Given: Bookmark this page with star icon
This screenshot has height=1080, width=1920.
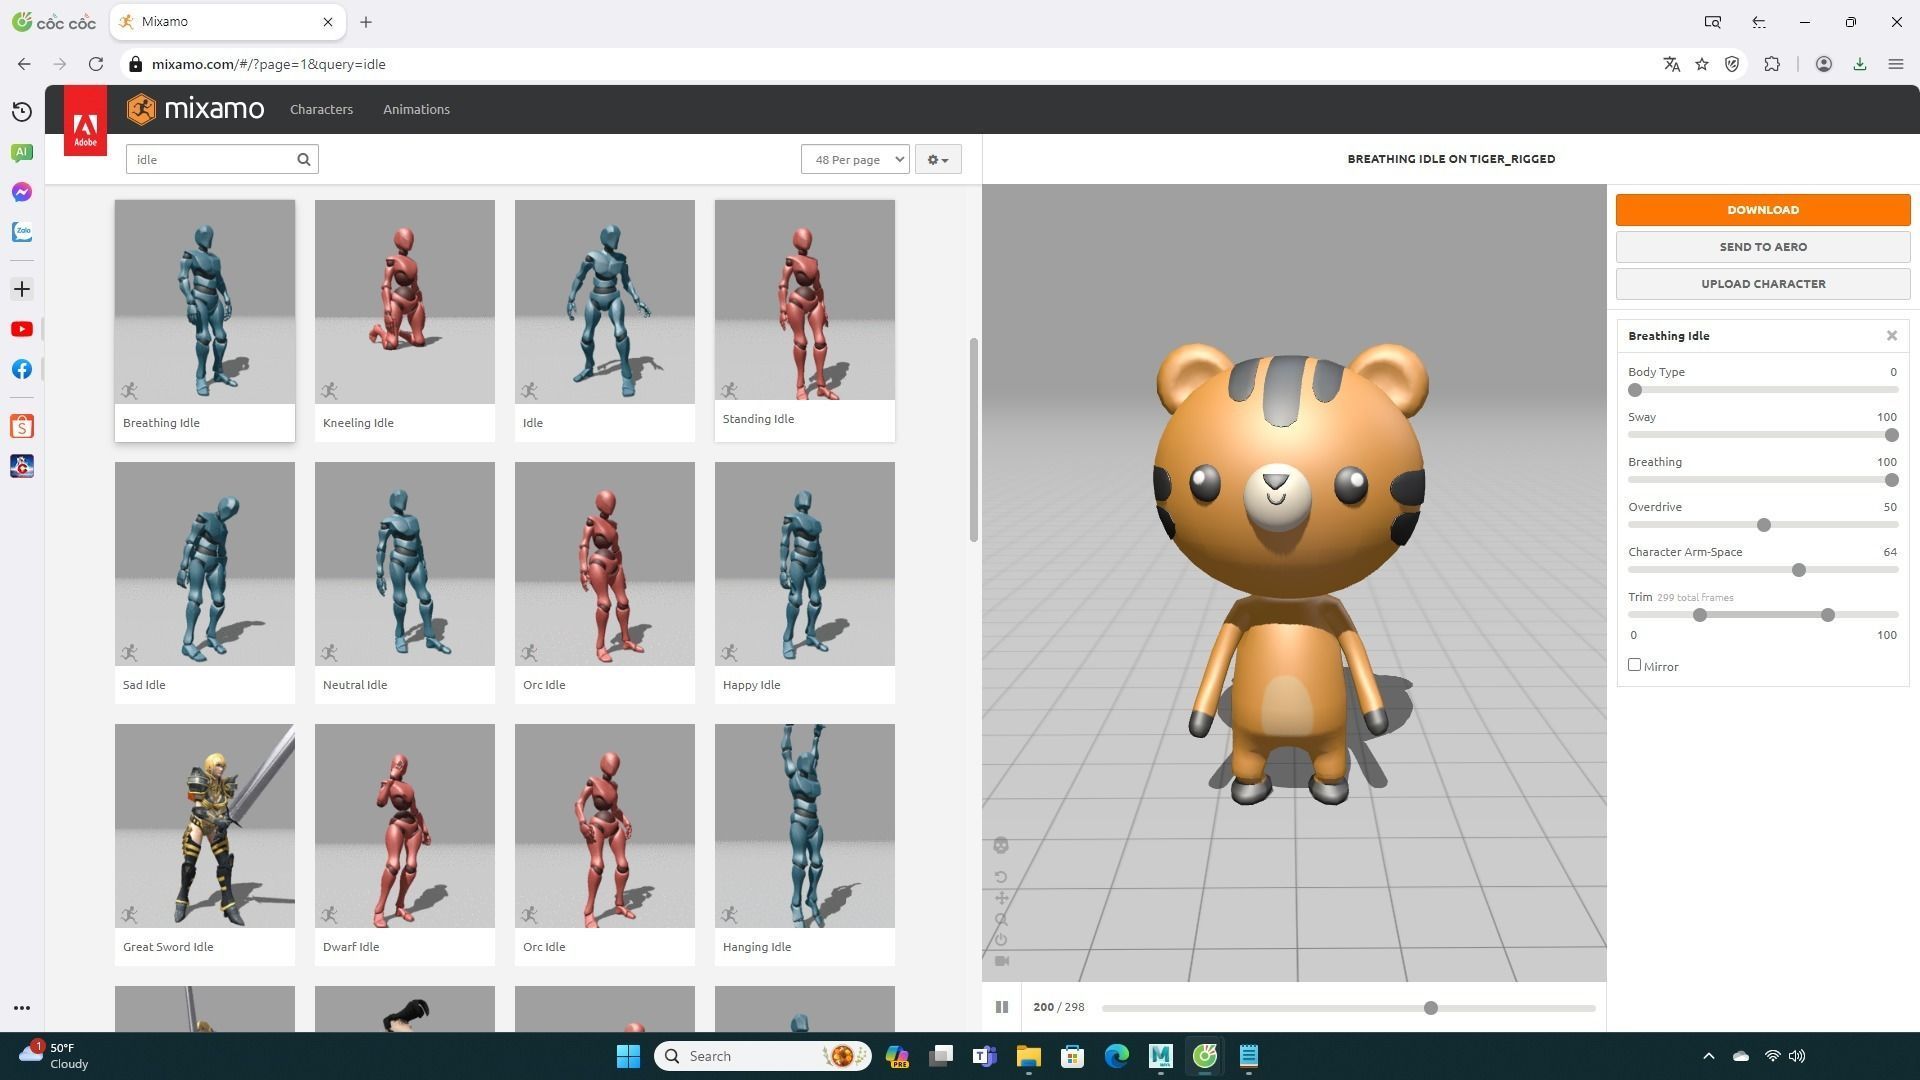Looking at the screenshot, I should pyautogui.click(x=1702, y=64).
